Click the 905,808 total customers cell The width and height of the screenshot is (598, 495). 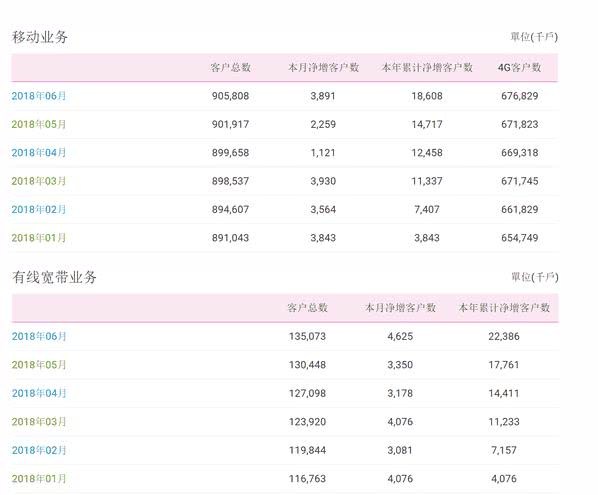point(230,96)
